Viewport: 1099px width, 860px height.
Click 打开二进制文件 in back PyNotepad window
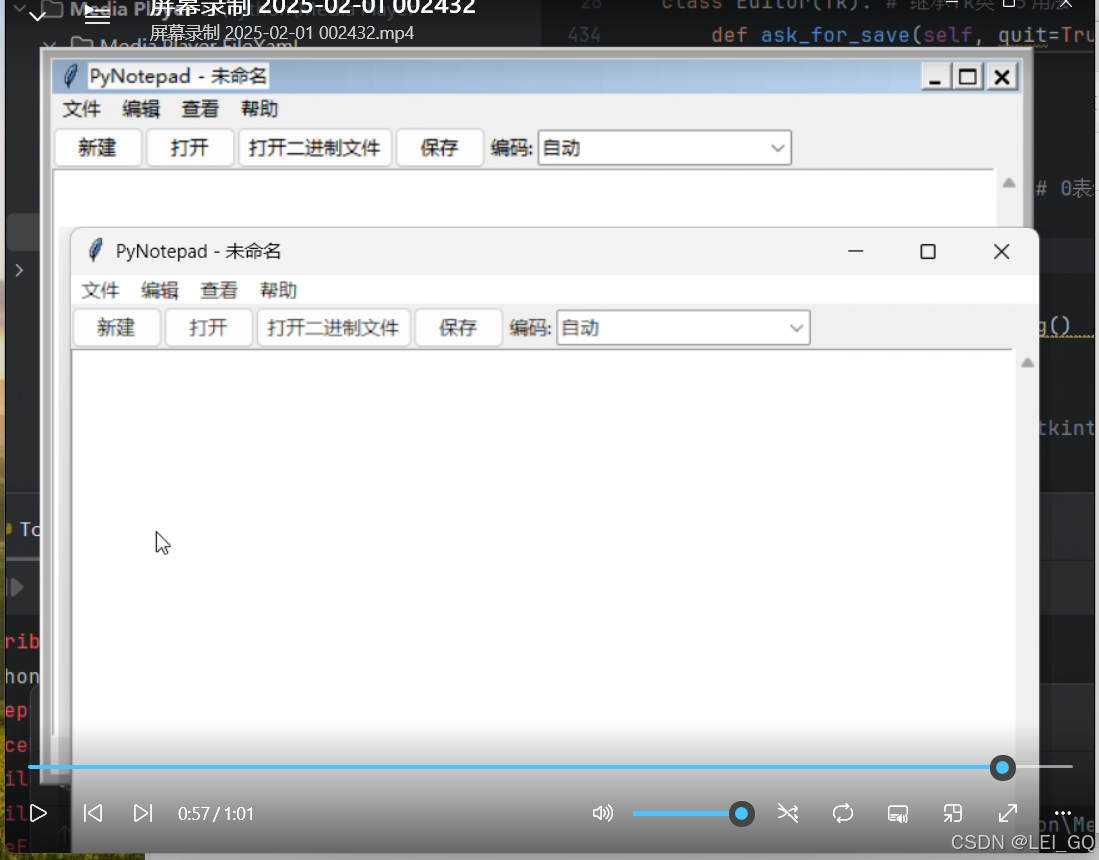click(315, 147)
